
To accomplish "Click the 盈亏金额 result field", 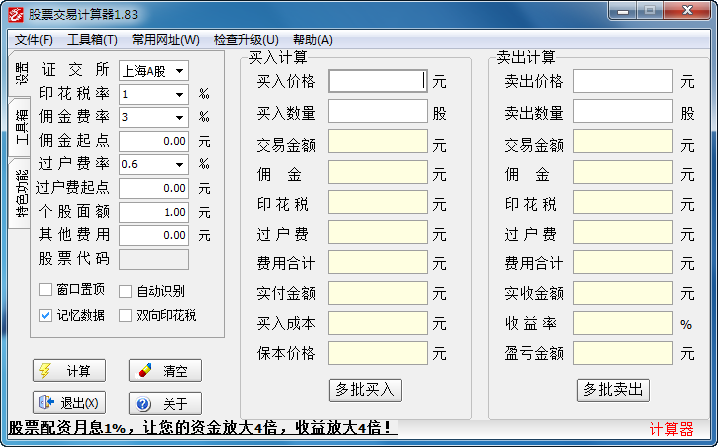I will [623, 353].
